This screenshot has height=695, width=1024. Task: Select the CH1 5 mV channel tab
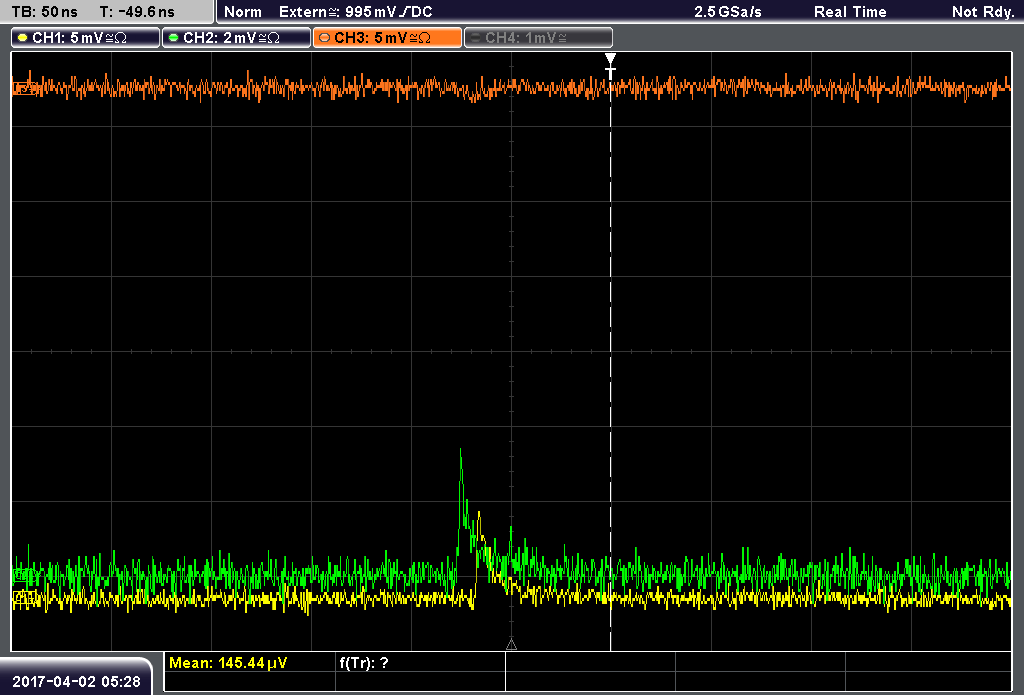[x=85, y=38]
